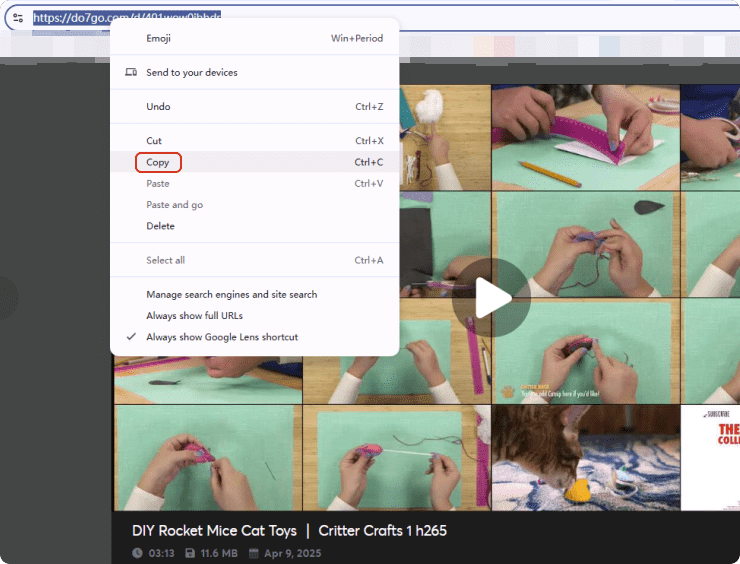740x564 pixels.
Task: Click the cat with yellow toy thumbnail
Action: [585, 455]
